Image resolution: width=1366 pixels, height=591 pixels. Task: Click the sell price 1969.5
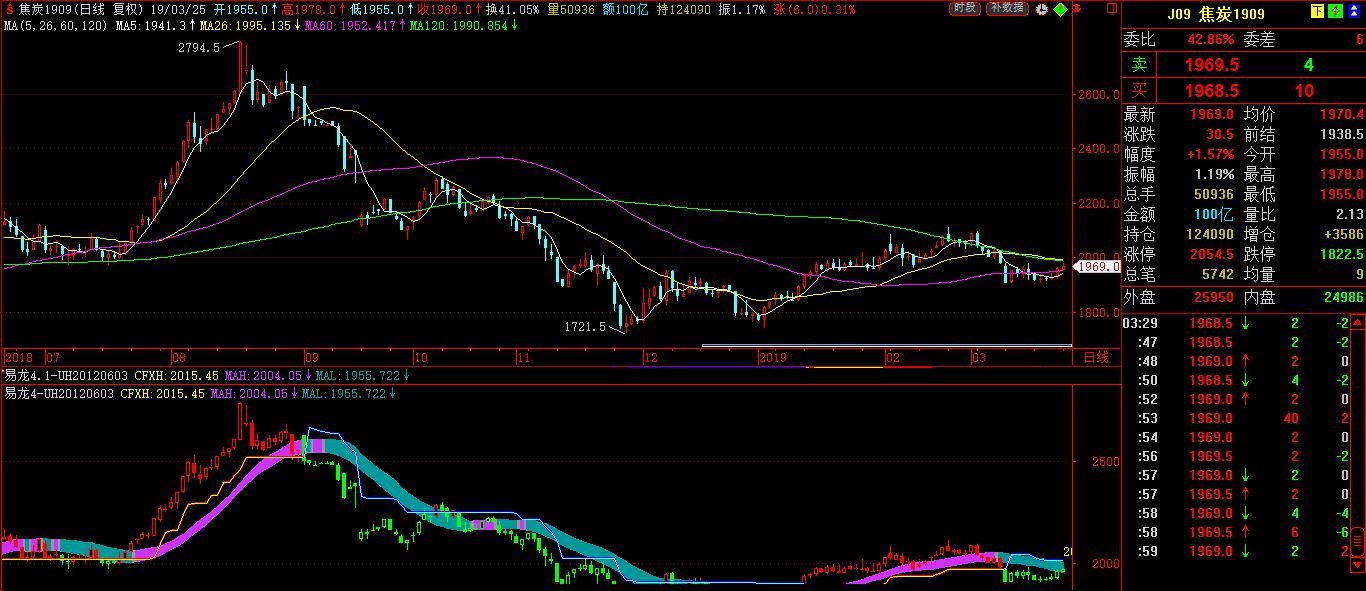(1212, 65)
